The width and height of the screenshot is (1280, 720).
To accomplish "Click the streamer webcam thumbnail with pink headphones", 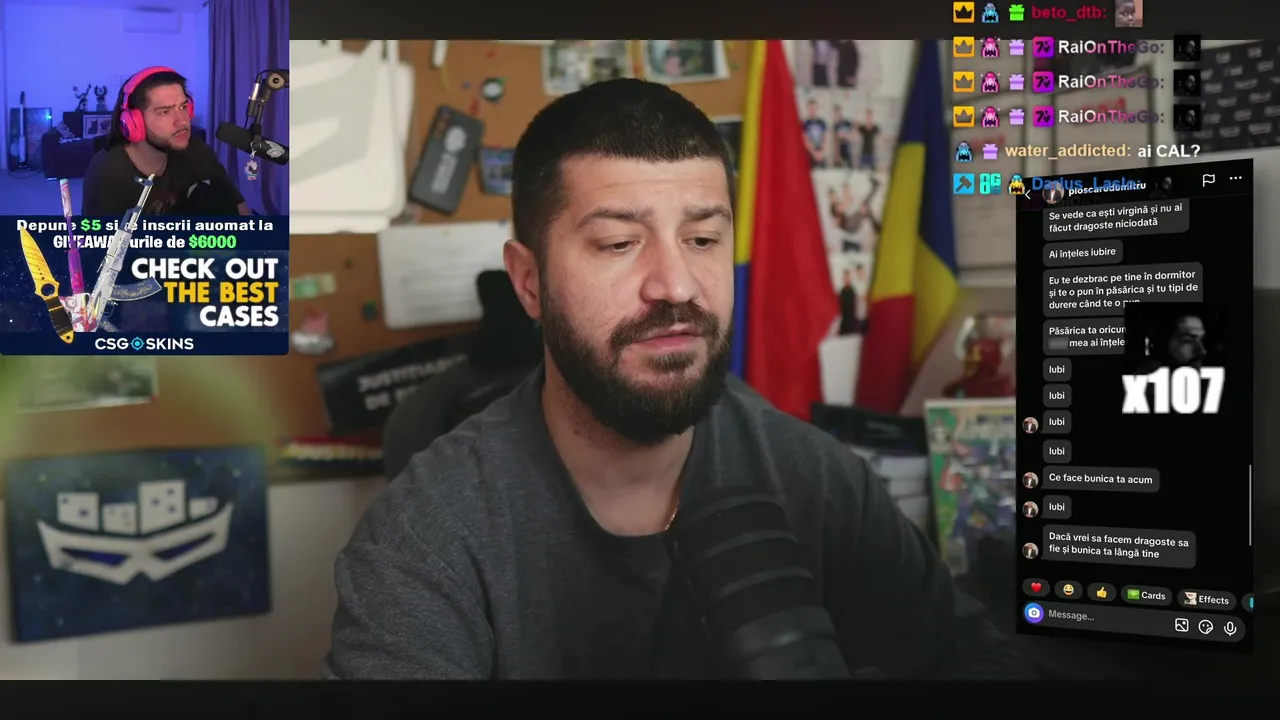I will [144, 108].
